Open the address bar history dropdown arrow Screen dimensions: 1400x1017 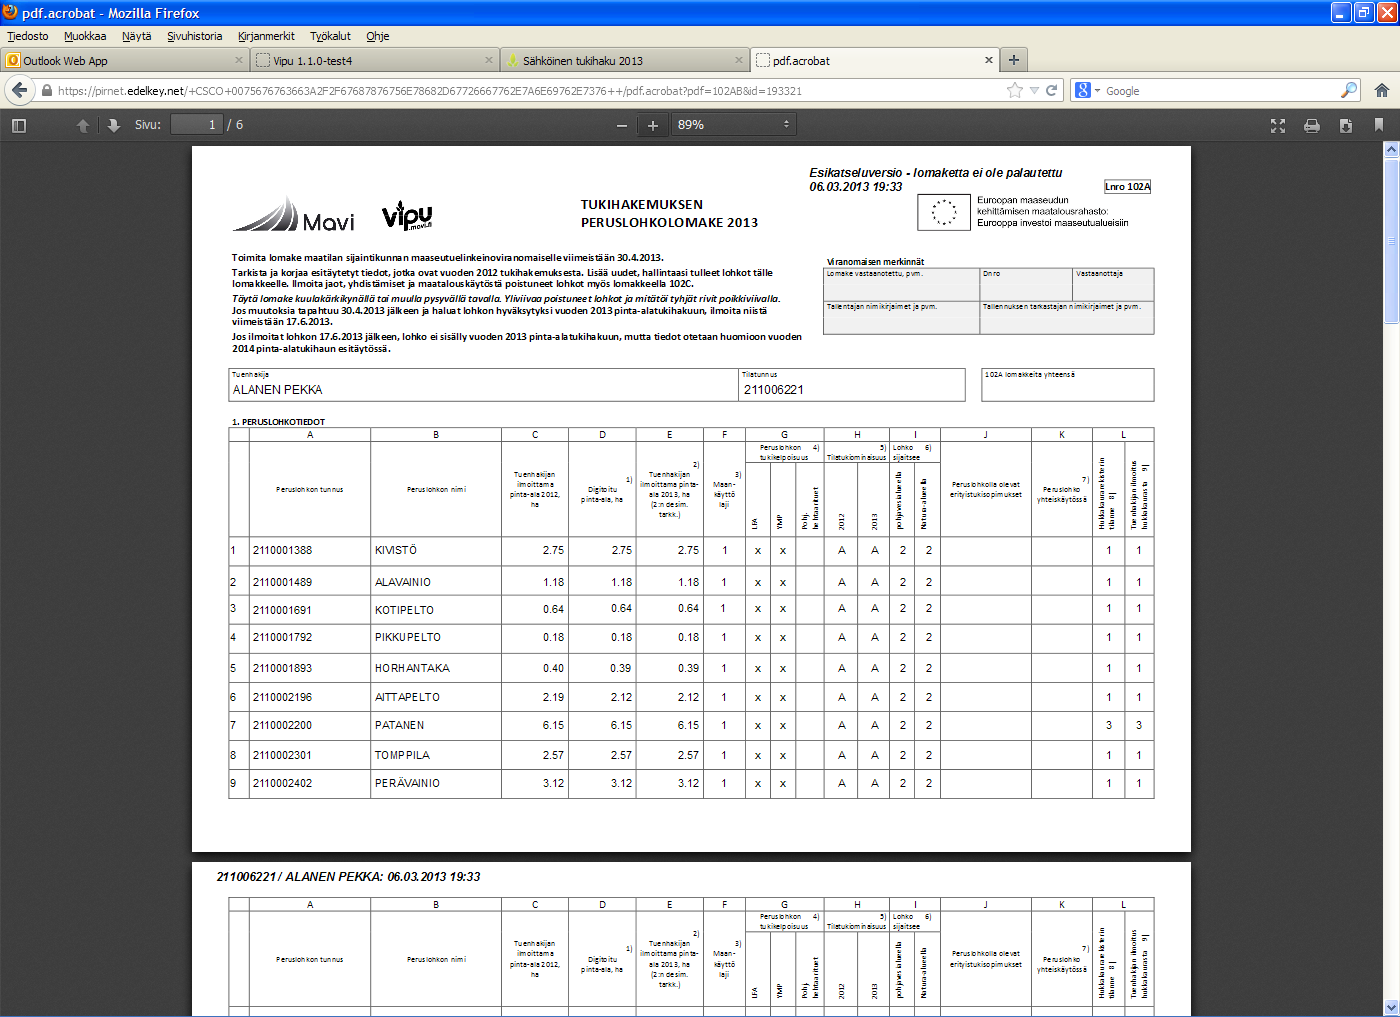[1034, 90]
